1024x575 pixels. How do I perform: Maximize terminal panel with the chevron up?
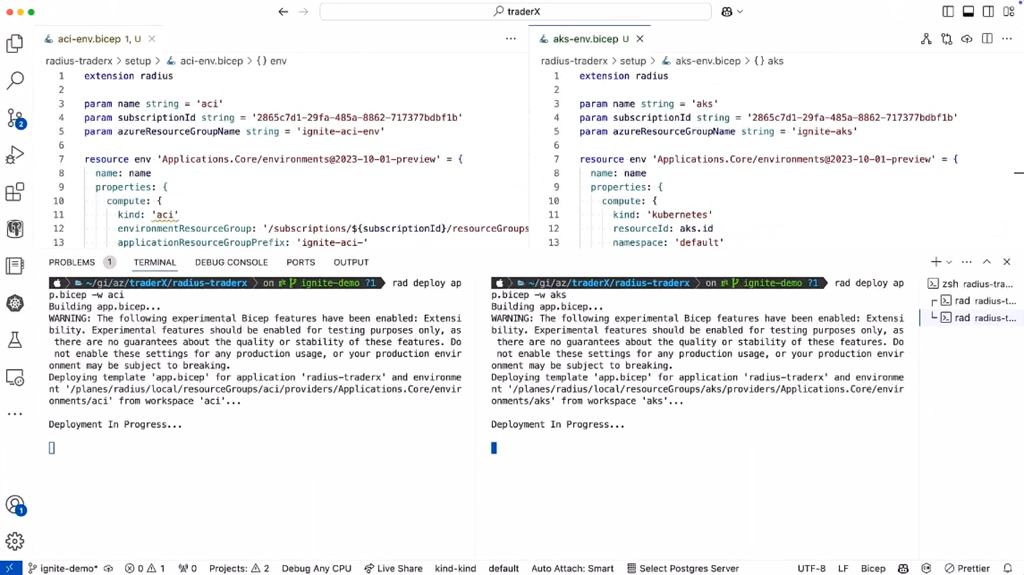[x=986, y=262]
